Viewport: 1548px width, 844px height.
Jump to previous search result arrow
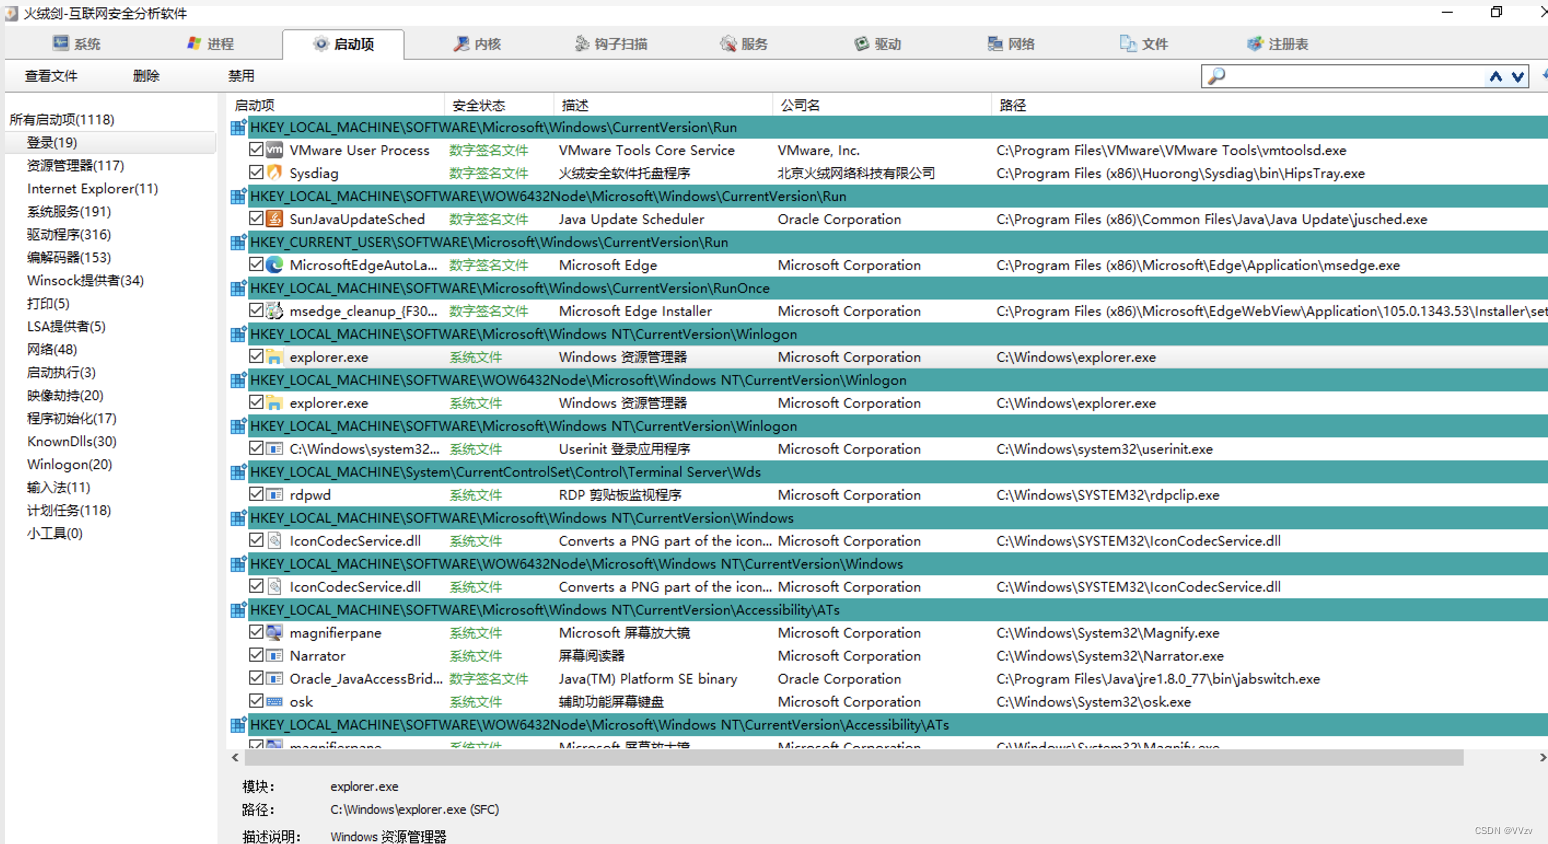1496,76
